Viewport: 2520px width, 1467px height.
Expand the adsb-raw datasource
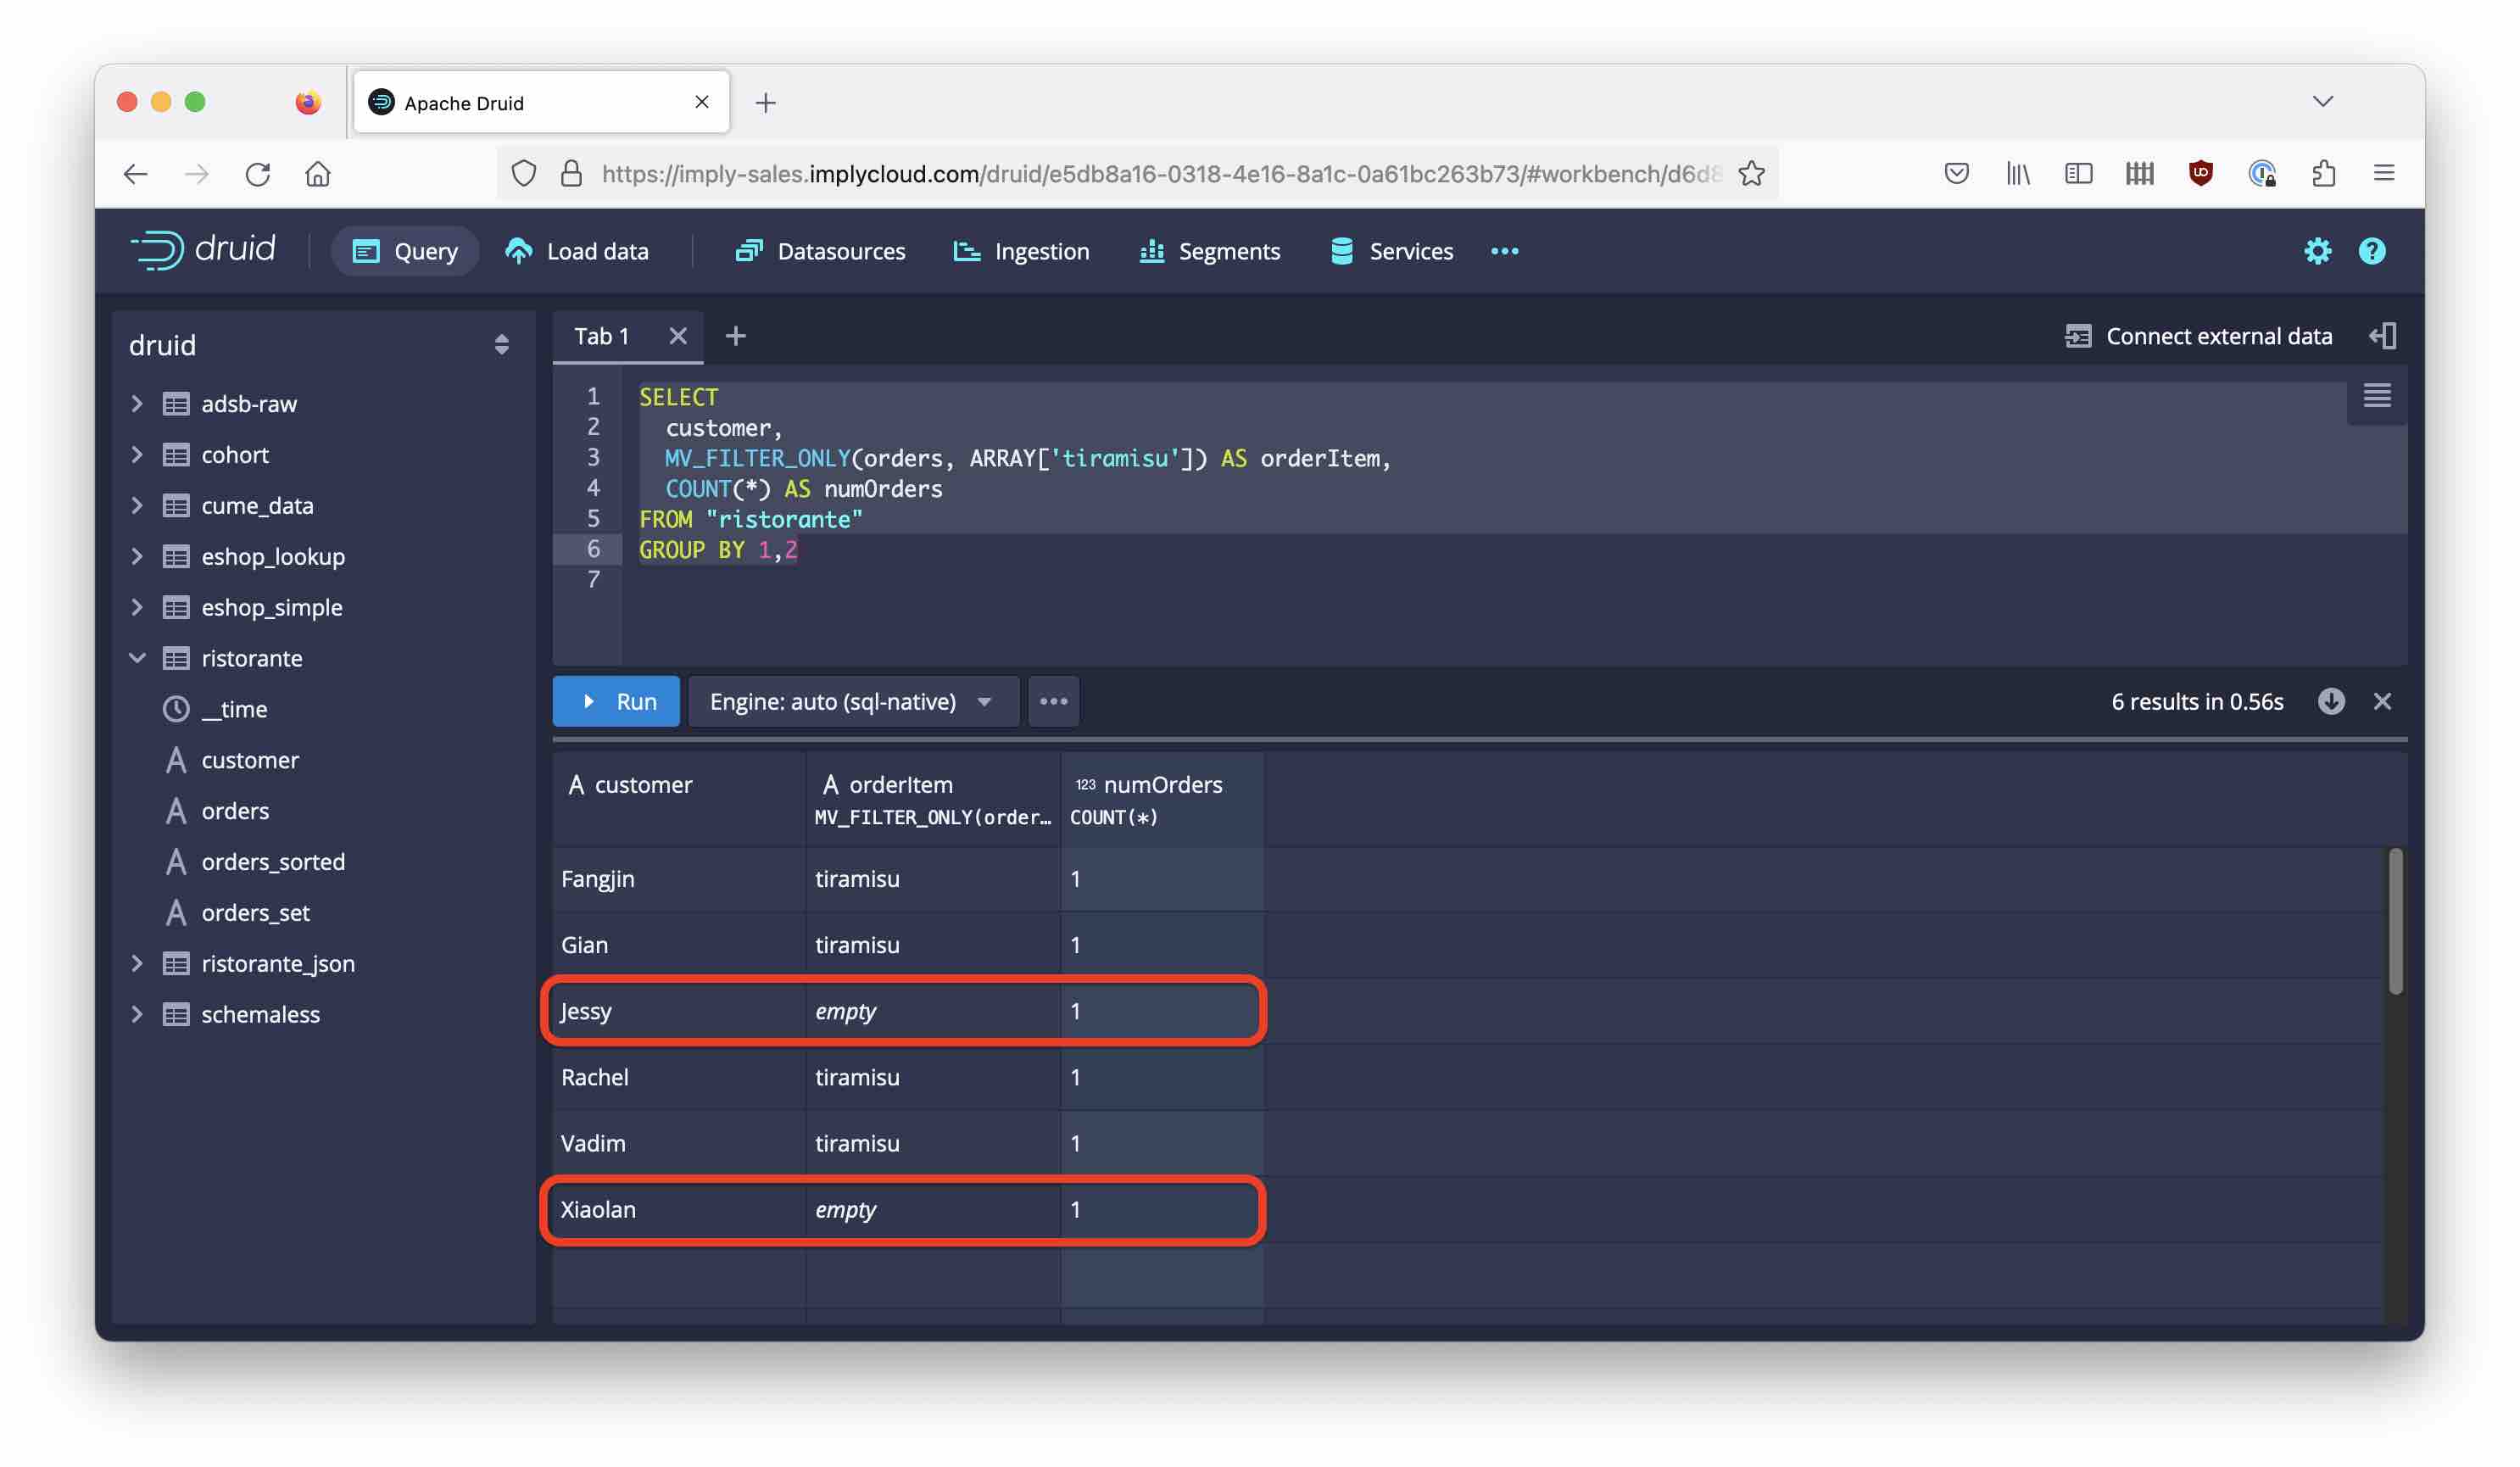[138, 404]
